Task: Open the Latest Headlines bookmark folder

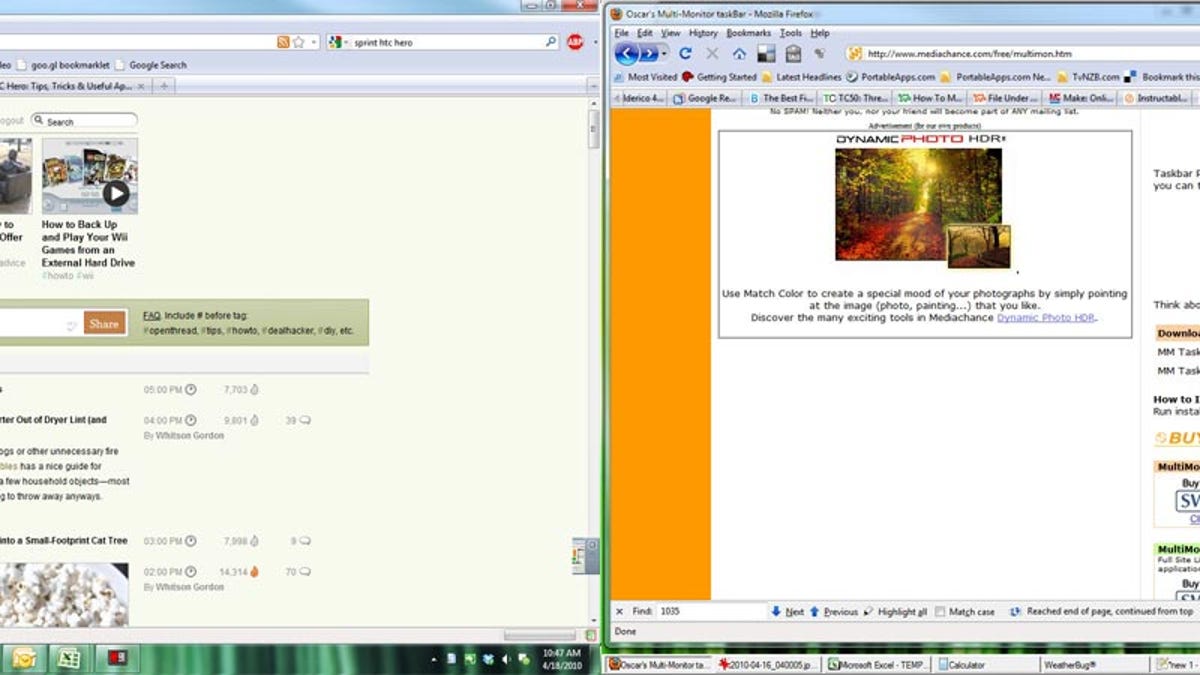Action: tap(801, 77)
